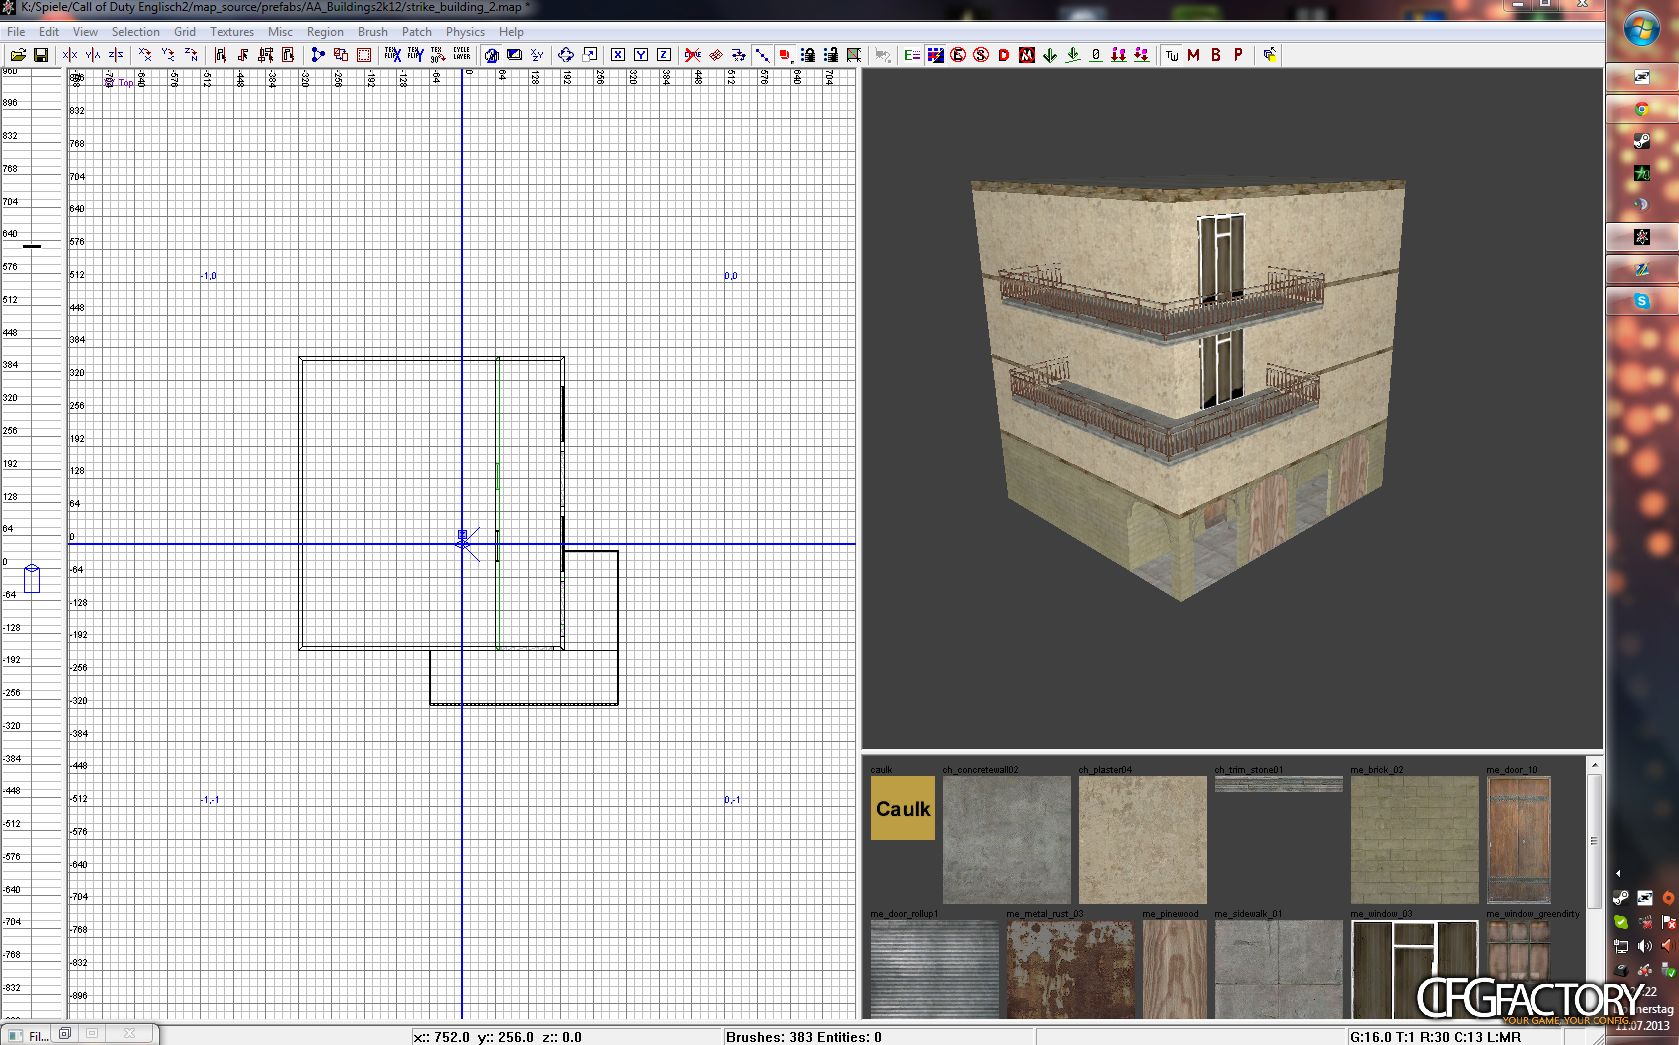This screenshot has width=1679, height=1045.
Task: Rotate selection around Y axis
Action: tap(168, 55)
